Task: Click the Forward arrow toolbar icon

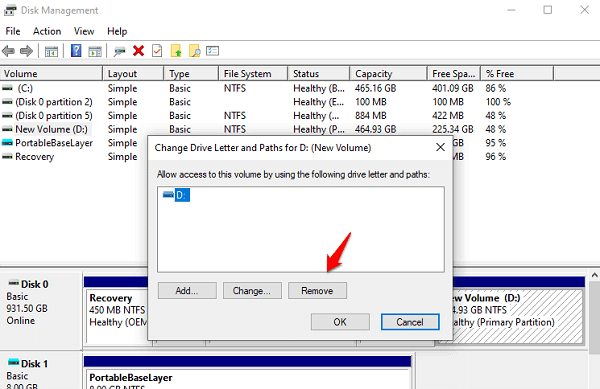Action: [26, 51]
